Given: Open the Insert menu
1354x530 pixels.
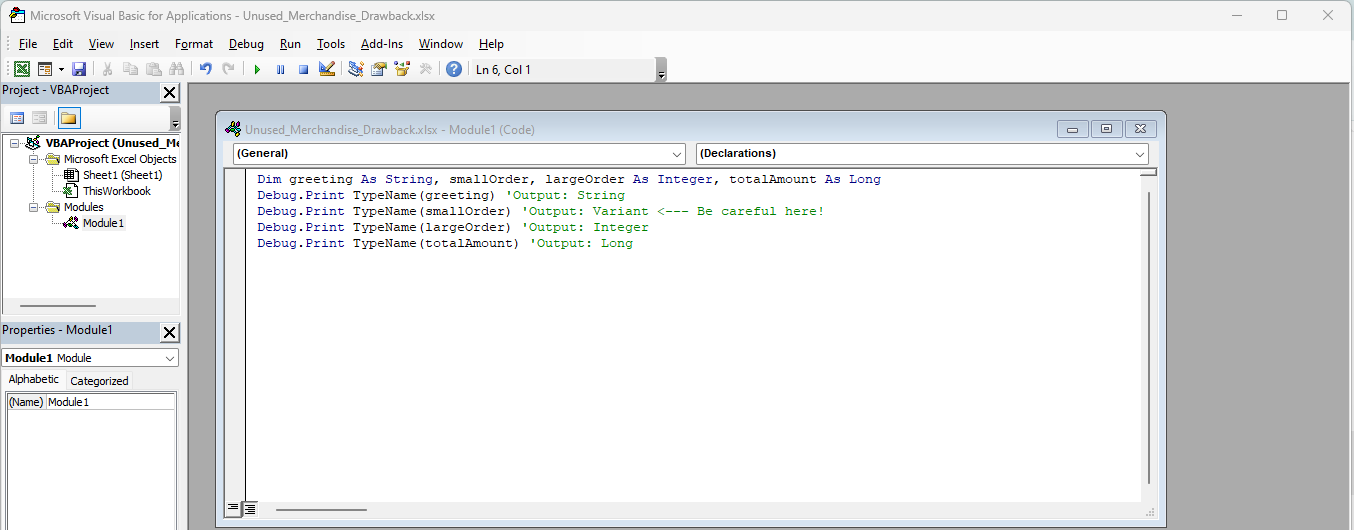Looking at the screenshot, I should [x=144, y=44].
